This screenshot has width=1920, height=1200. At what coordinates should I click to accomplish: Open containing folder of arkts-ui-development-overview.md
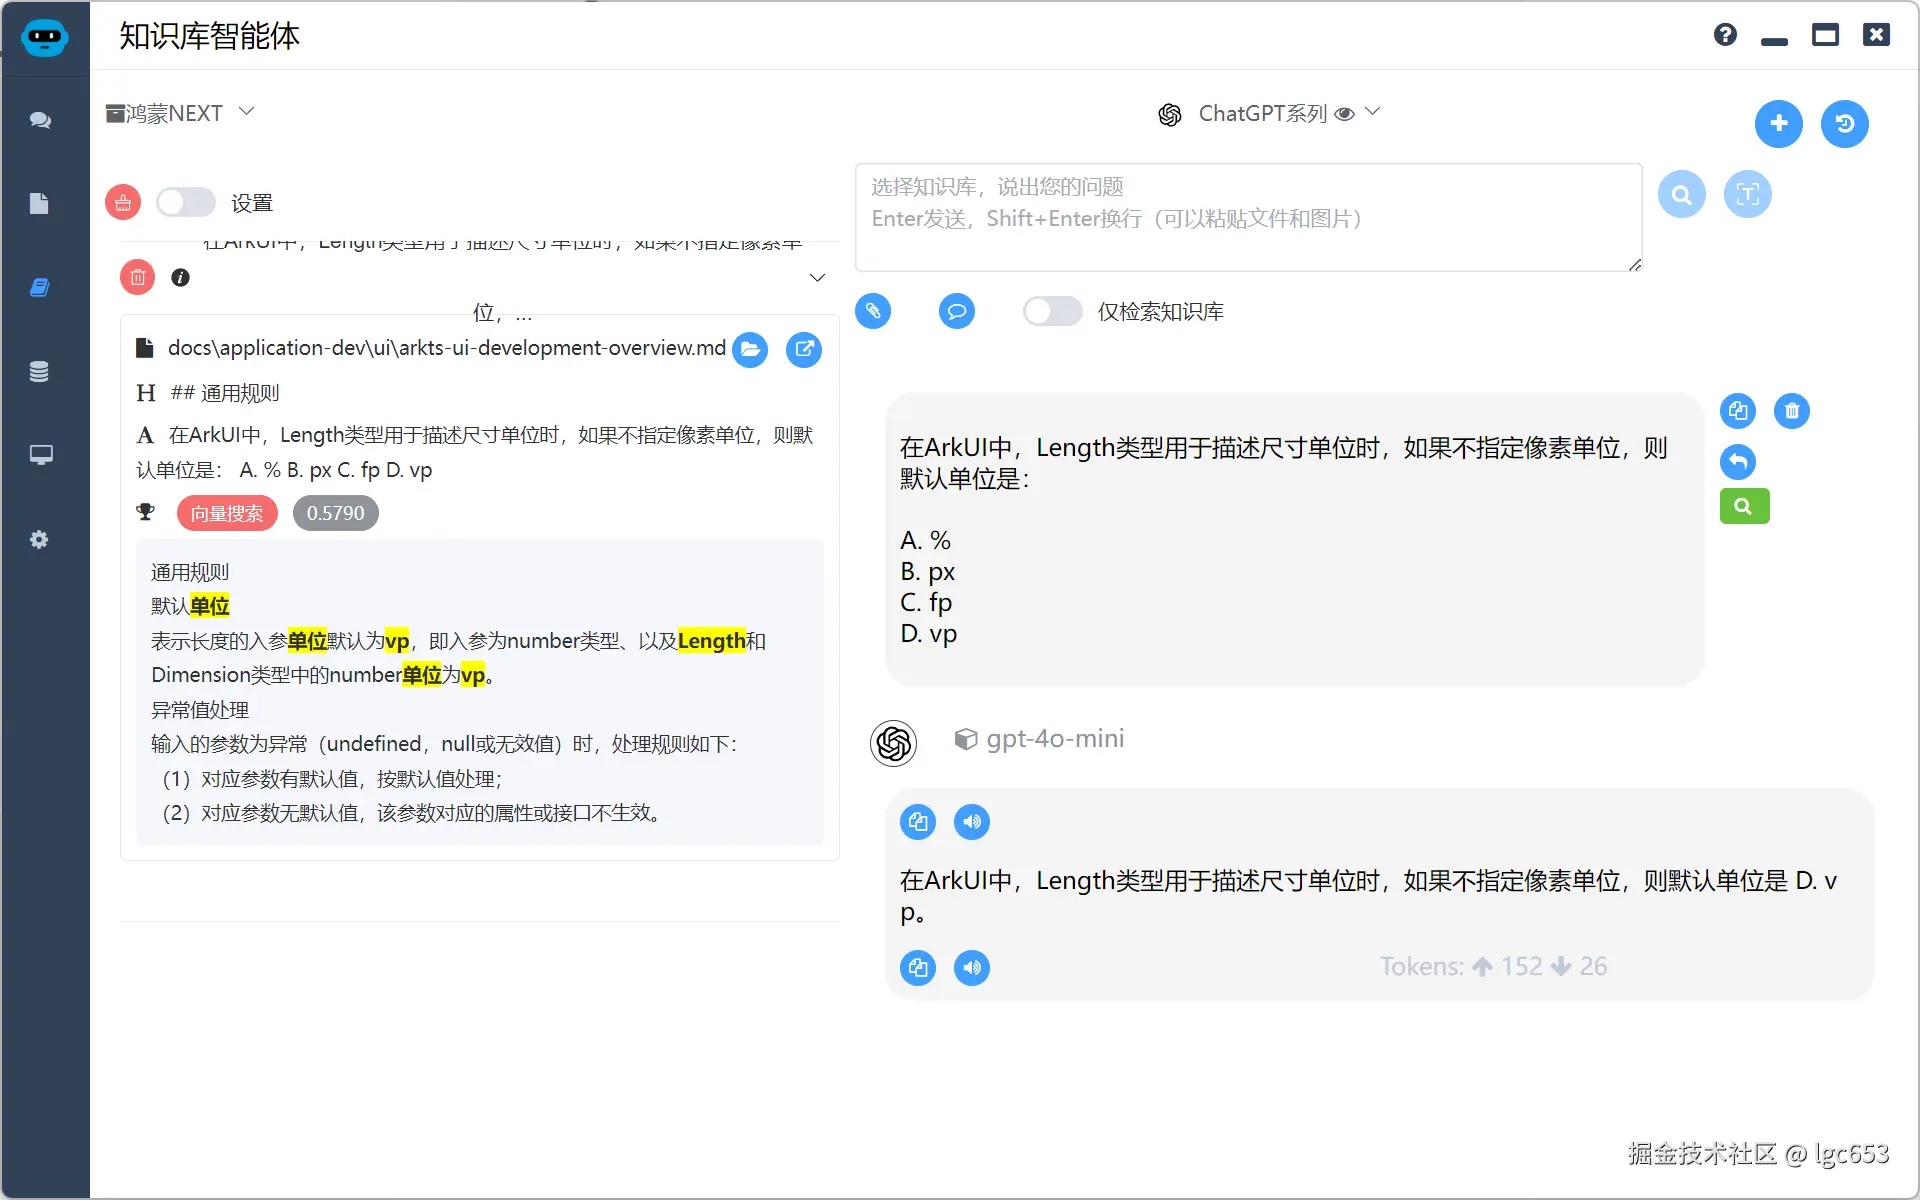(750, 349)
